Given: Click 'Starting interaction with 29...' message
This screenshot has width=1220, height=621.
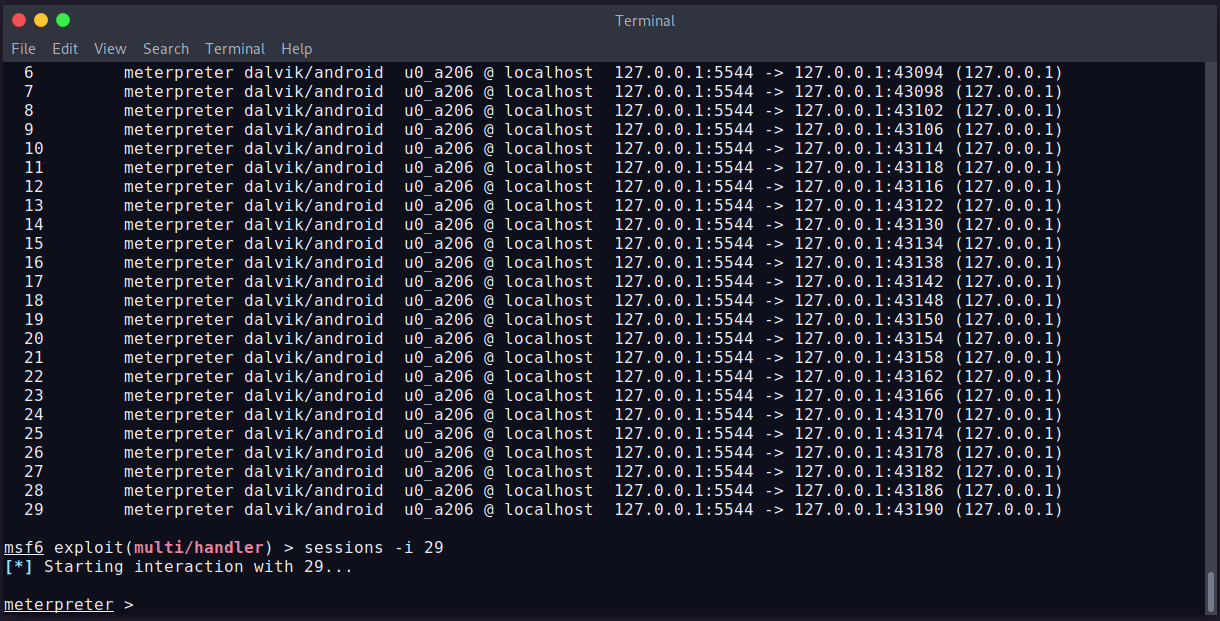Looking at the screenshot, I should pos(199,566).
